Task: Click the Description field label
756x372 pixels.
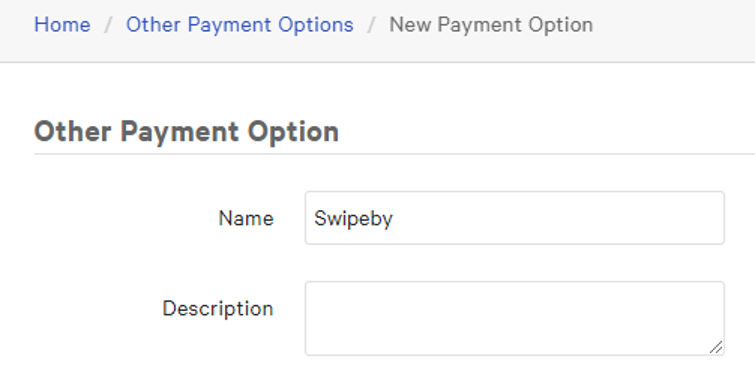Action: click(x=218, y=309)
